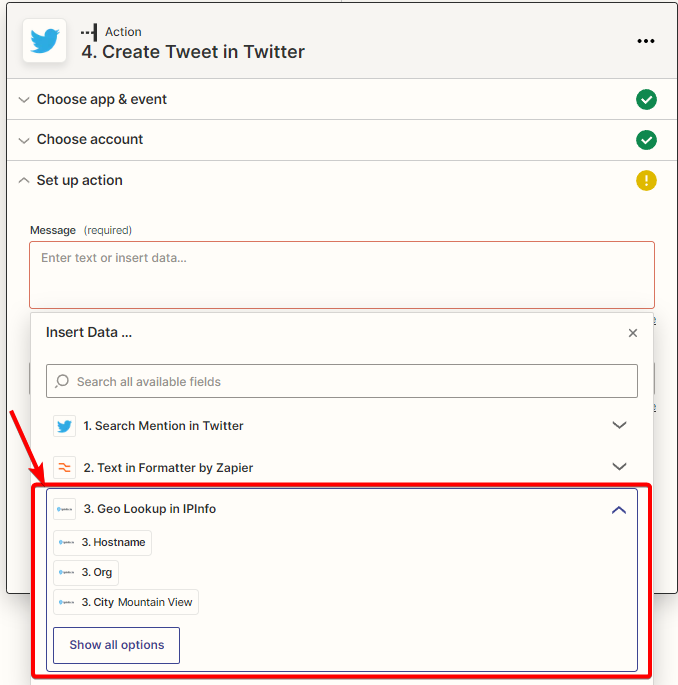Viewport: 678px width, 685px height.
Task: Focus the Search all available fields box
Action: click(x=342, y=381)
